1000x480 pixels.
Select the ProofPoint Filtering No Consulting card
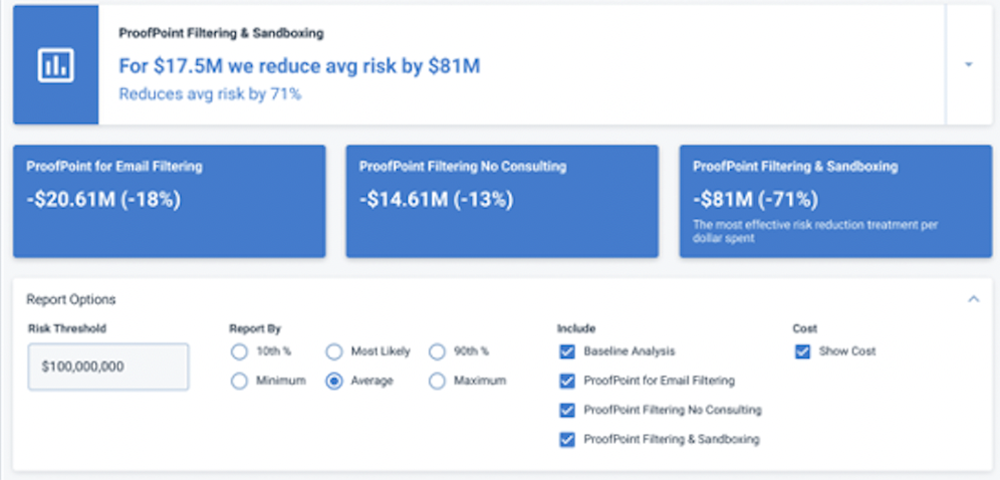[x=502, y=201]
